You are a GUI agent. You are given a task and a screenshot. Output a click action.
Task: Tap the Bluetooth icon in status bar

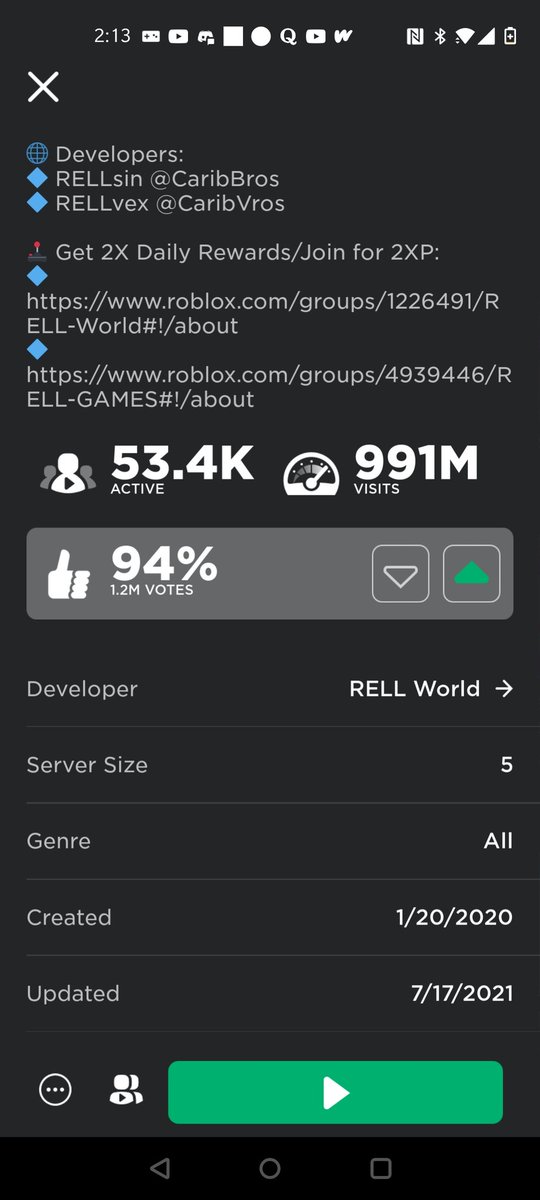pos(439,36)
